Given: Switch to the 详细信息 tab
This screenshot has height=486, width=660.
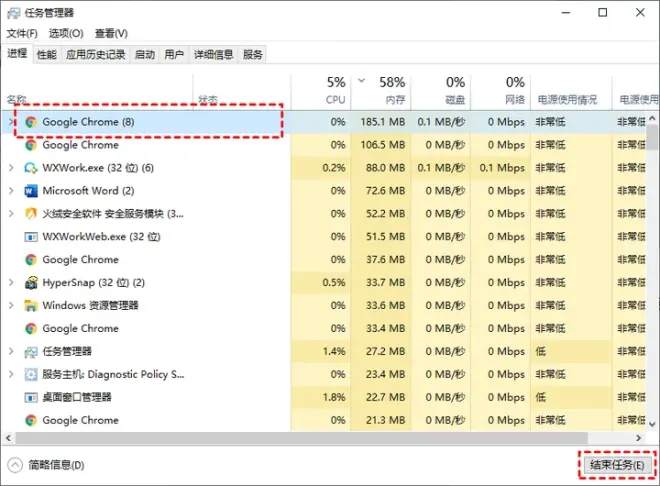Looking at the screenshot, I should (x=213, y=54).
